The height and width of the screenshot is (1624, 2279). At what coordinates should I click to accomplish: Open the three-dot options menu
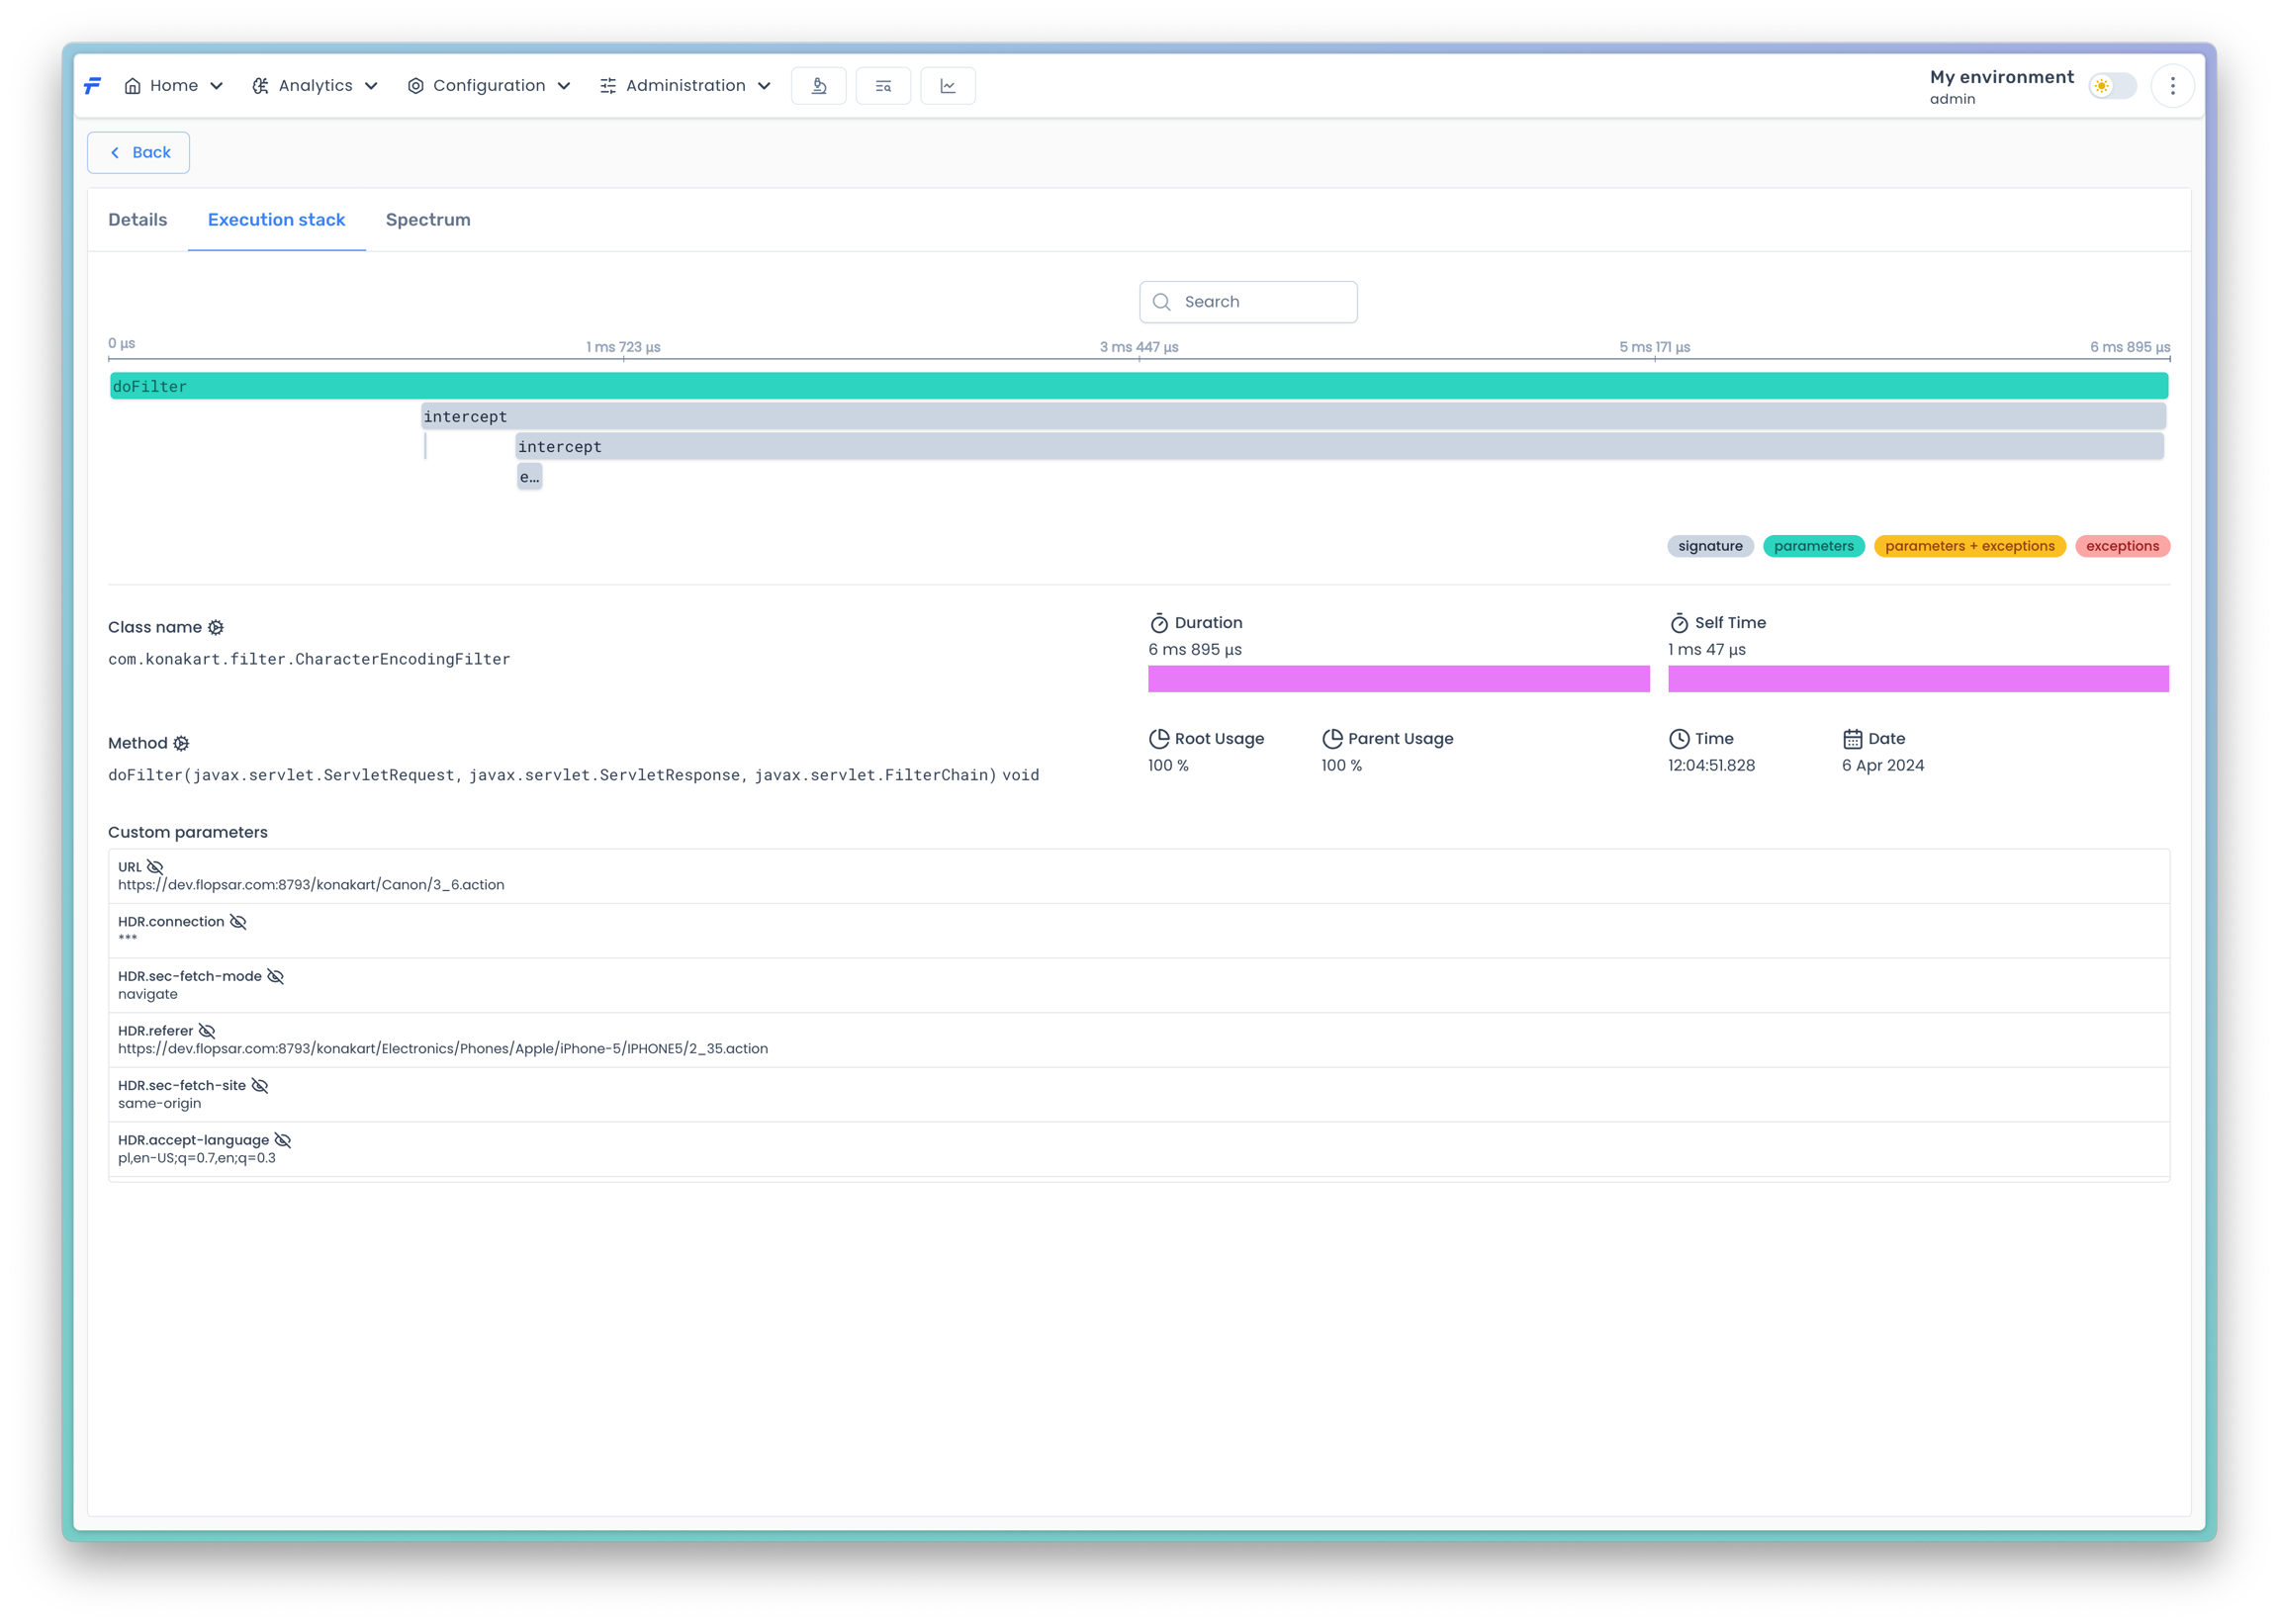2172,86
